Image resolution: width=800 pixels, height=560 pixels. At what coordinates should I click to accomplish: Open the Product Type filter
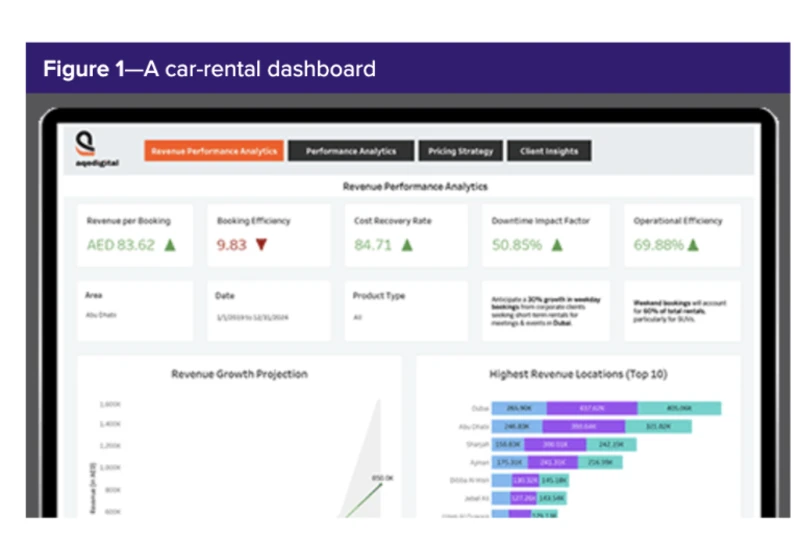406,311
